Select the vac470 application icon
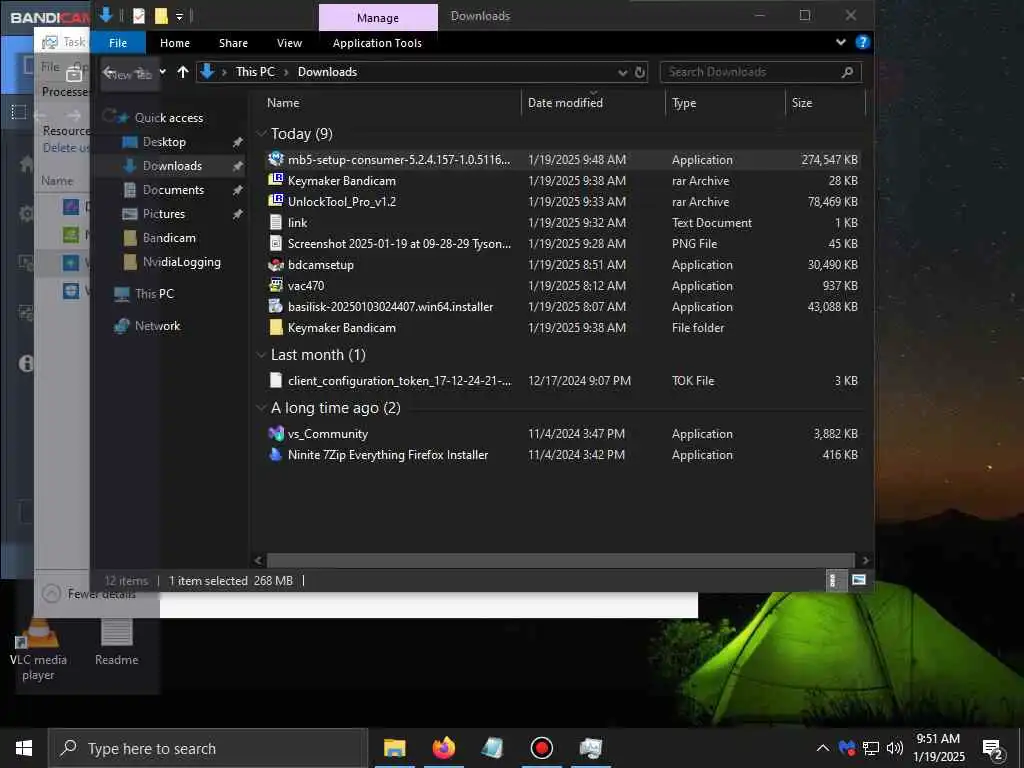 (x=276, y=285)
